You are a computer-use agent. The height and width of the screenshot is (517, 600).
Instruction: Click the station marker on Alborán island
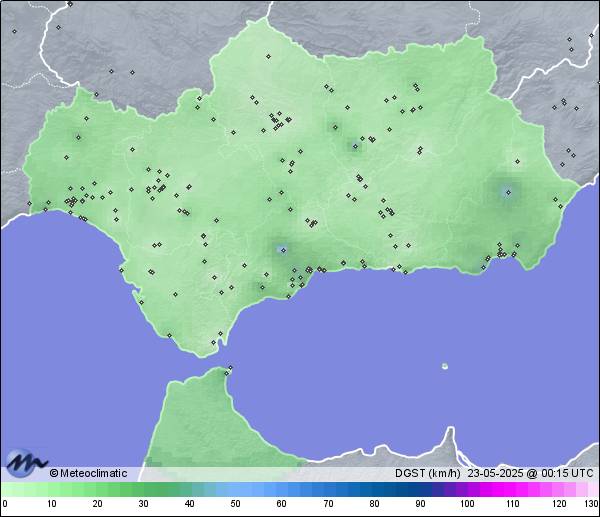445,366
